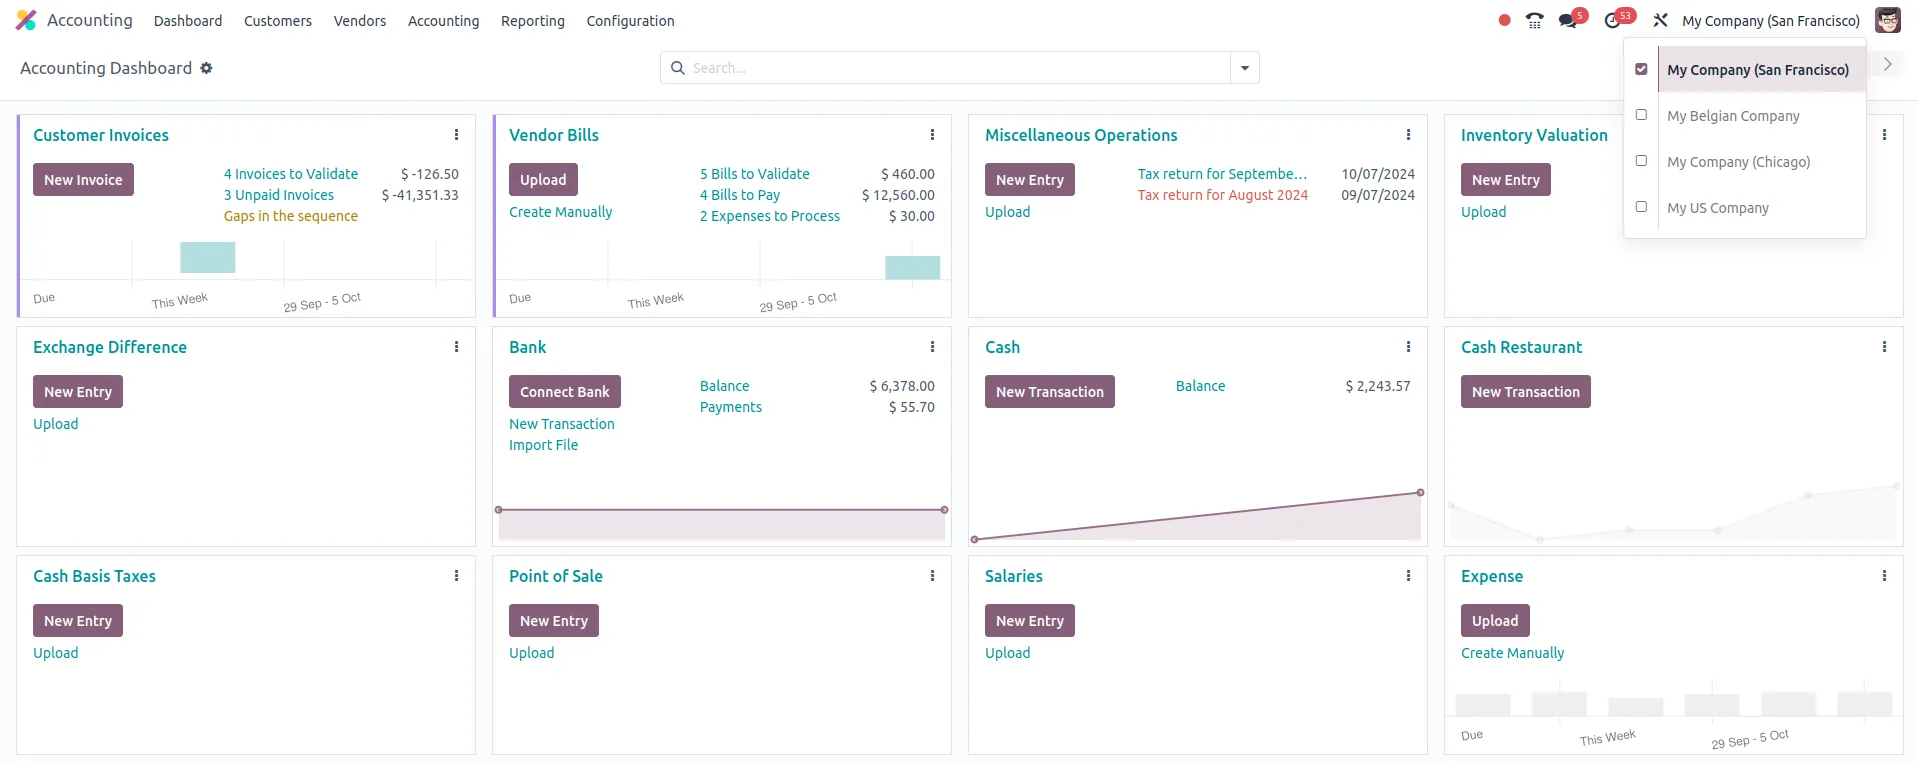Screen dimensions: 1918x762
Task: Open the 5 Bills to Validate link
Action: [755, 174]
